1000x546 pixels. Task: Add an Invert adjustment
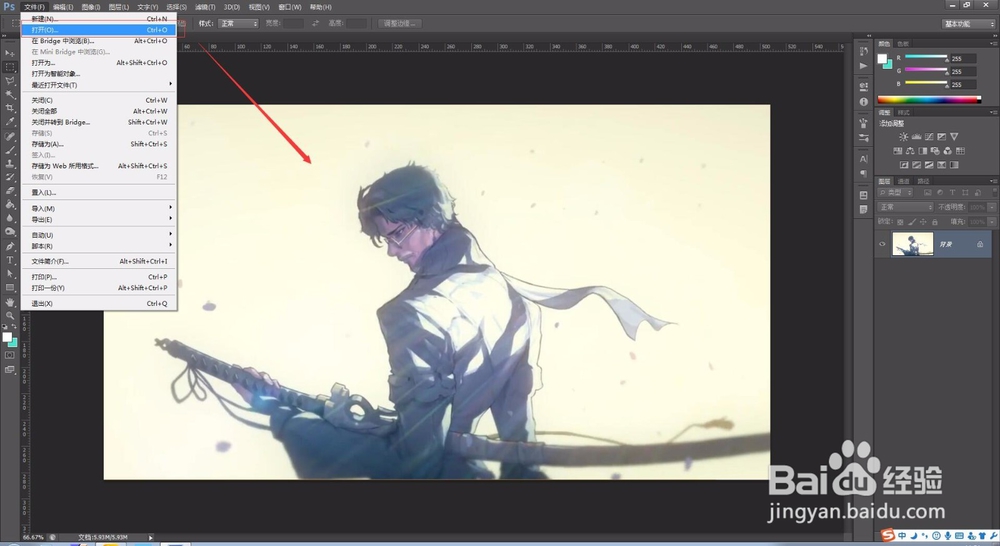tap(904, 165)
